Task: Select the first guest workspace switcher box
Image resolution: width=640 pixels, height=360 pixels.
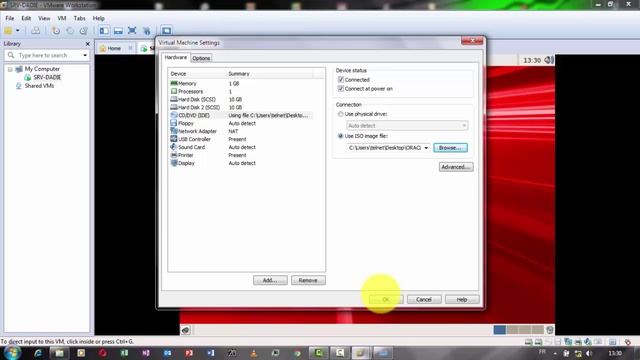Action: point(499,330)
